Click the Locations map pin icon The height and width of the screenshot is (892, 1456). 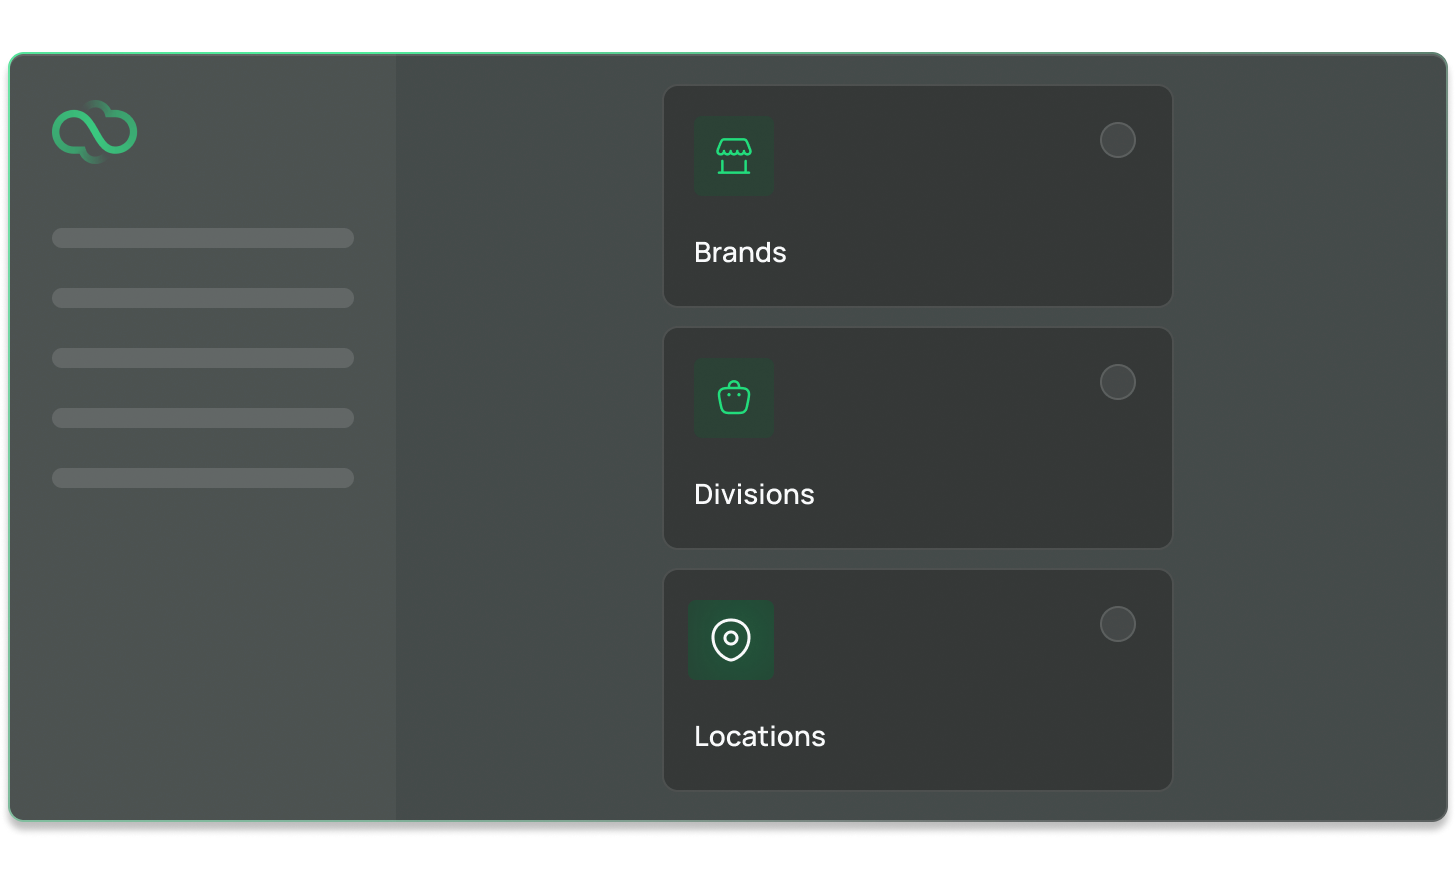(731, 640)
